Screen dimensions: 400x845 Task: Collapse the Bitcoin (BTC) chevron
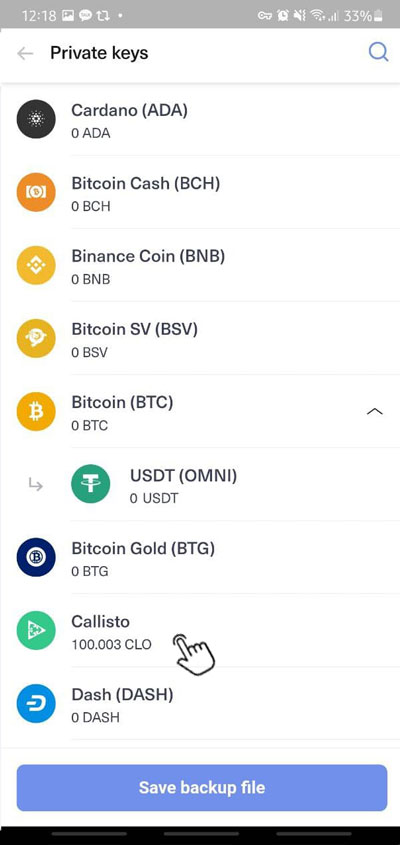tap(375, 411)
